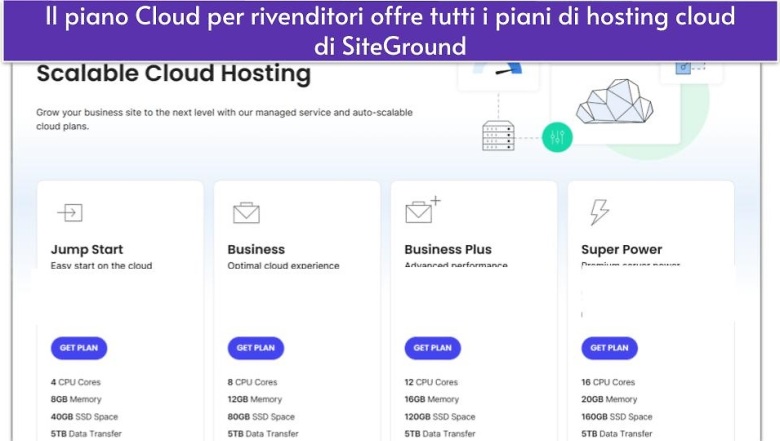This screenshot has height=441, width=780.
Task: Click '5TB Data Transfer' in Super Power
Action: [617, 434]
